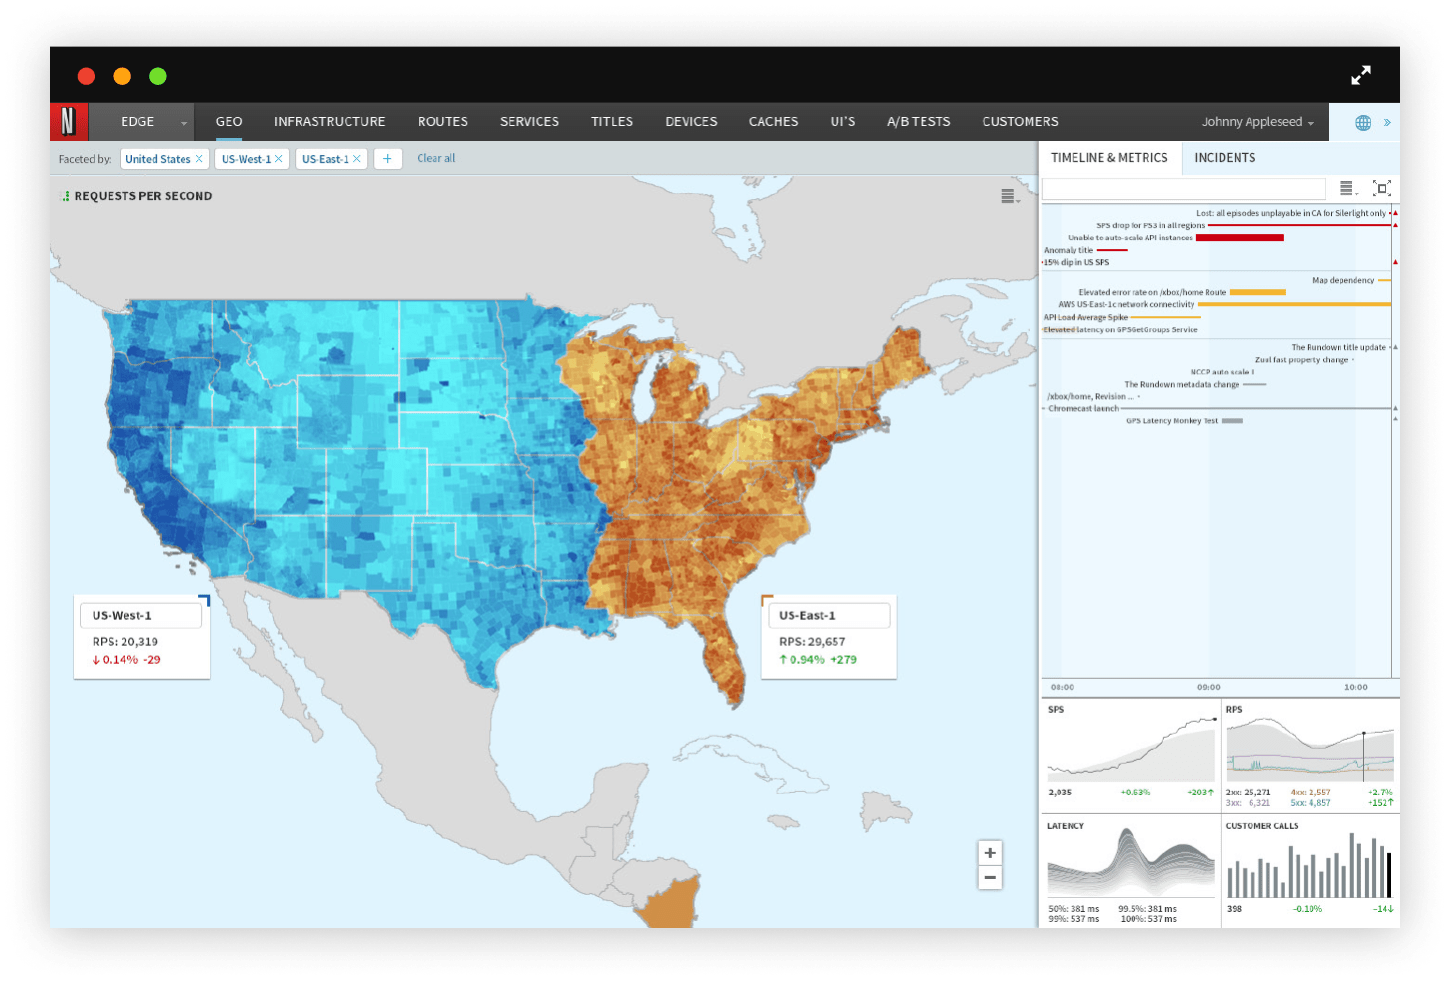
Task: Go to the UI'S tab
Action: (843, 122)
